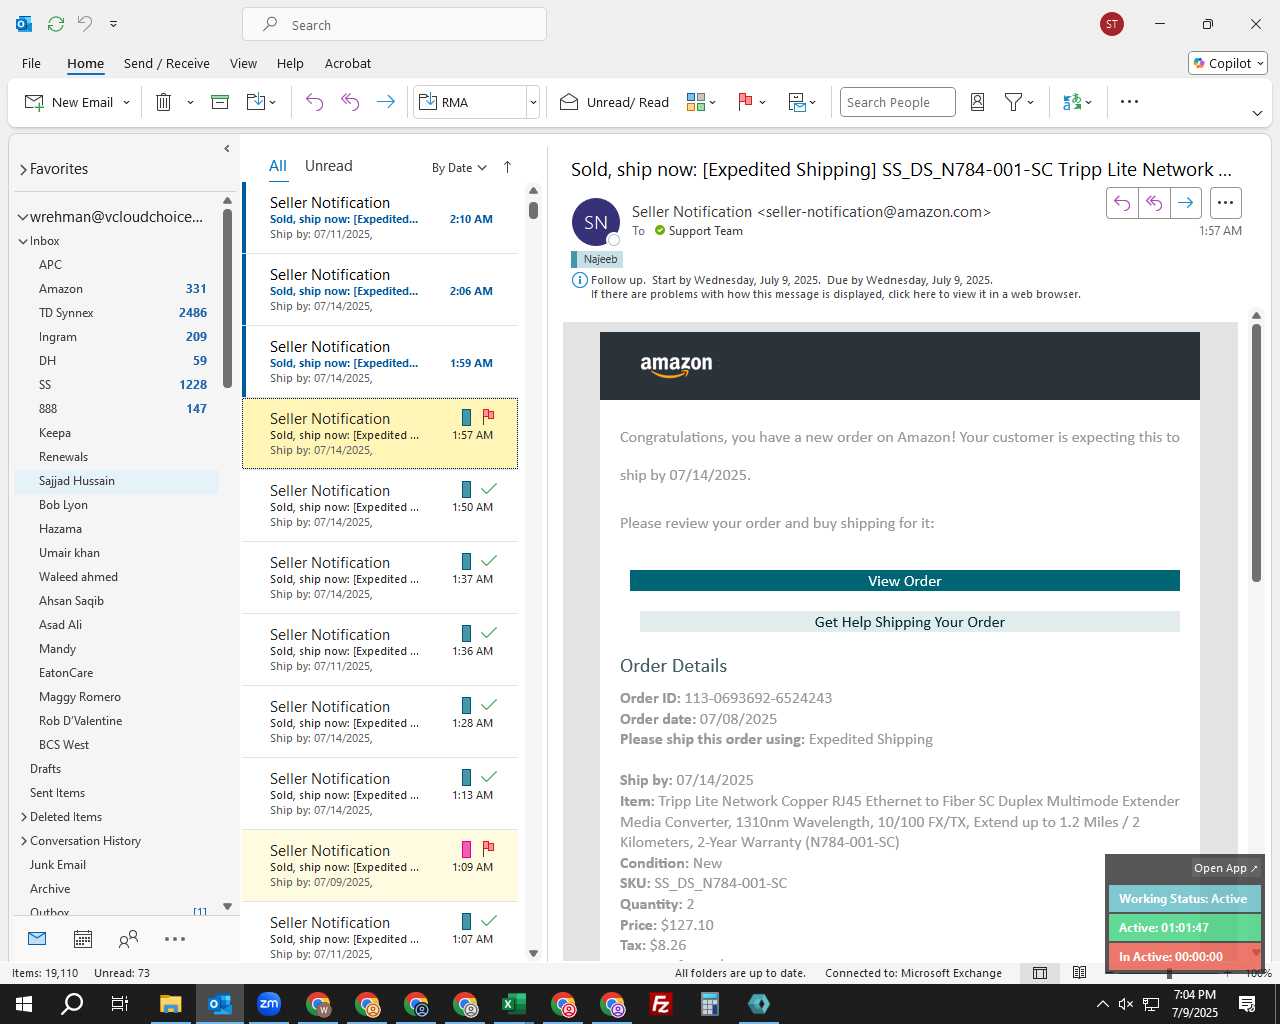Click New Email button
This screenshot has width=1280, height=1024.
pos(69,102)
